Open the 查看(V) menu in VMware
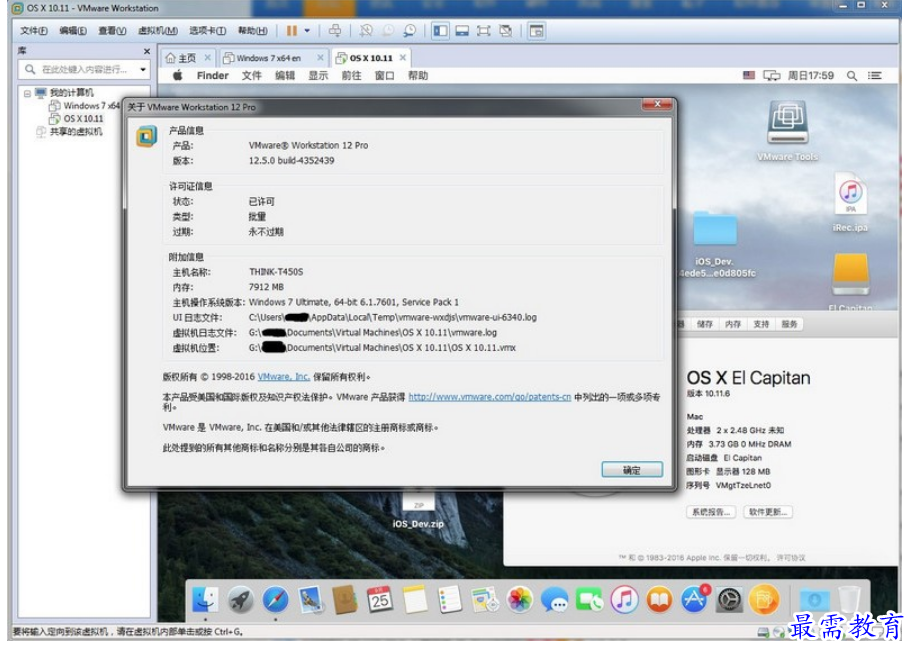The height and width of the screenshot is (658, 912). pos(112,30)
